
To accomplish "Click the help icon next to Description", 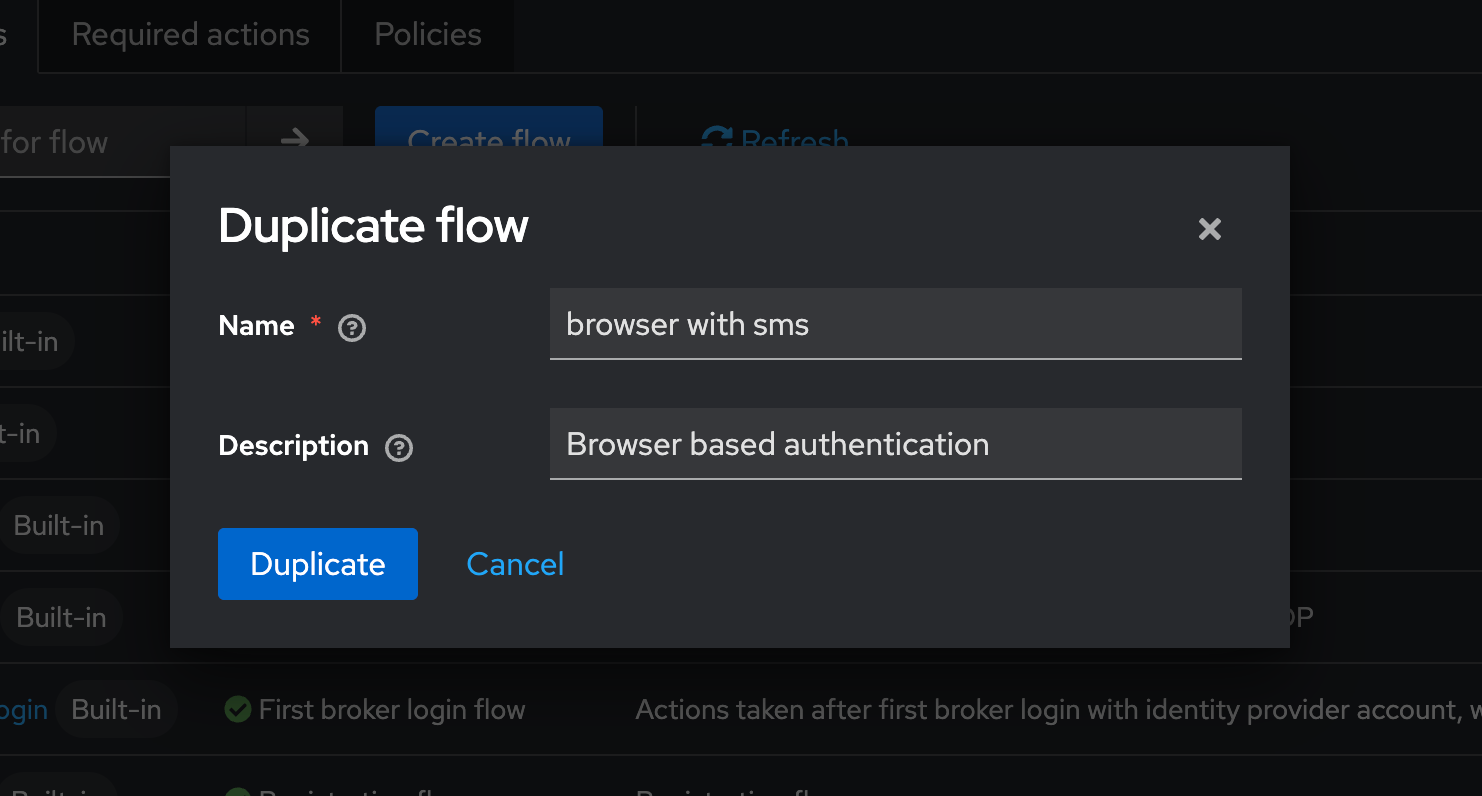I will coord(398,448).
